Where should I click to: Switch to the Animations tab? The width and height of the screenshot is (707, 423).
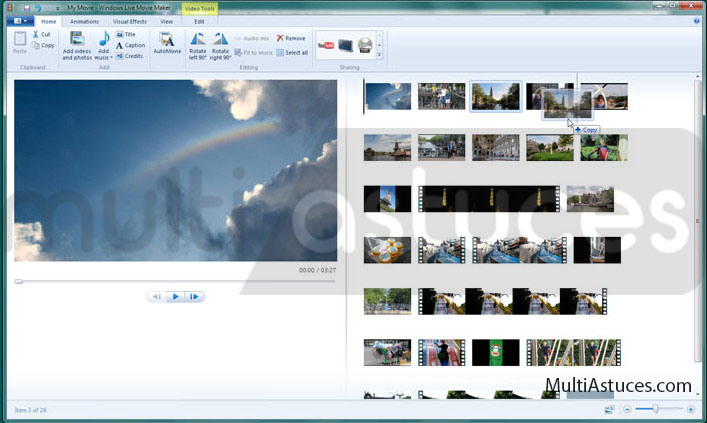tap(85, 20)
